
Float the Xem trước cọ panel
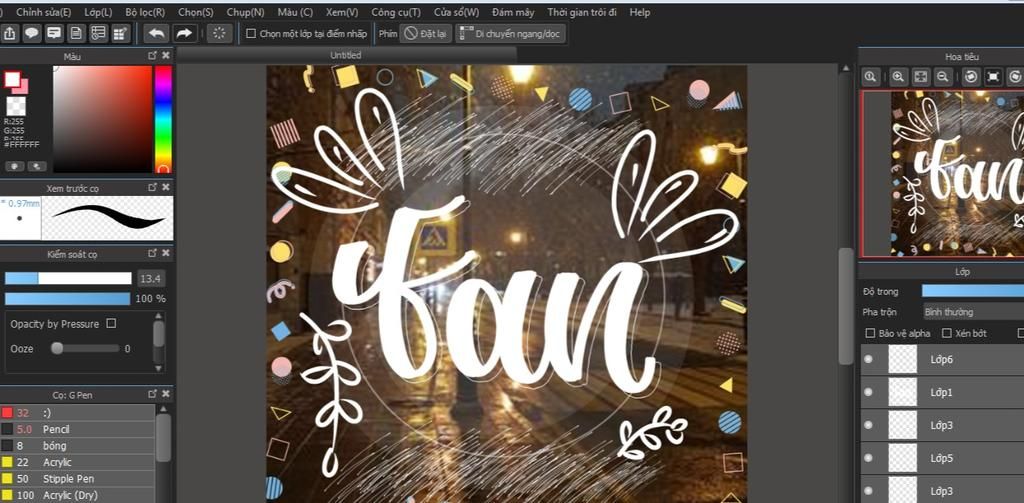[153, 187]
